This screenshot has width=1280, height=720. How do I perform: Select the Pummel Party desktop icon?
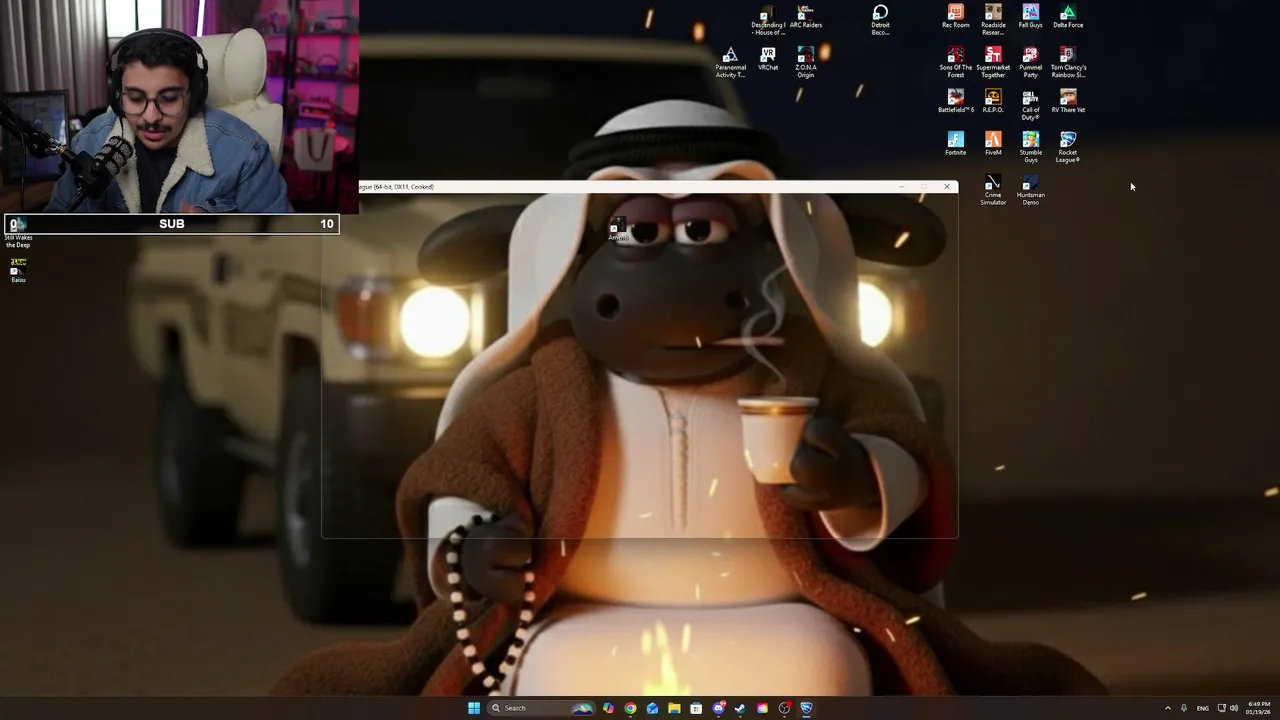[1030, 62]
